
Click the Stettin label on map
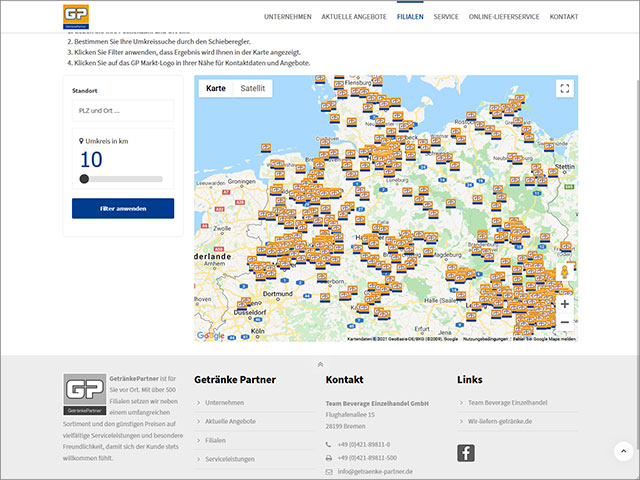pyautogui.click(x=565, y=167)
